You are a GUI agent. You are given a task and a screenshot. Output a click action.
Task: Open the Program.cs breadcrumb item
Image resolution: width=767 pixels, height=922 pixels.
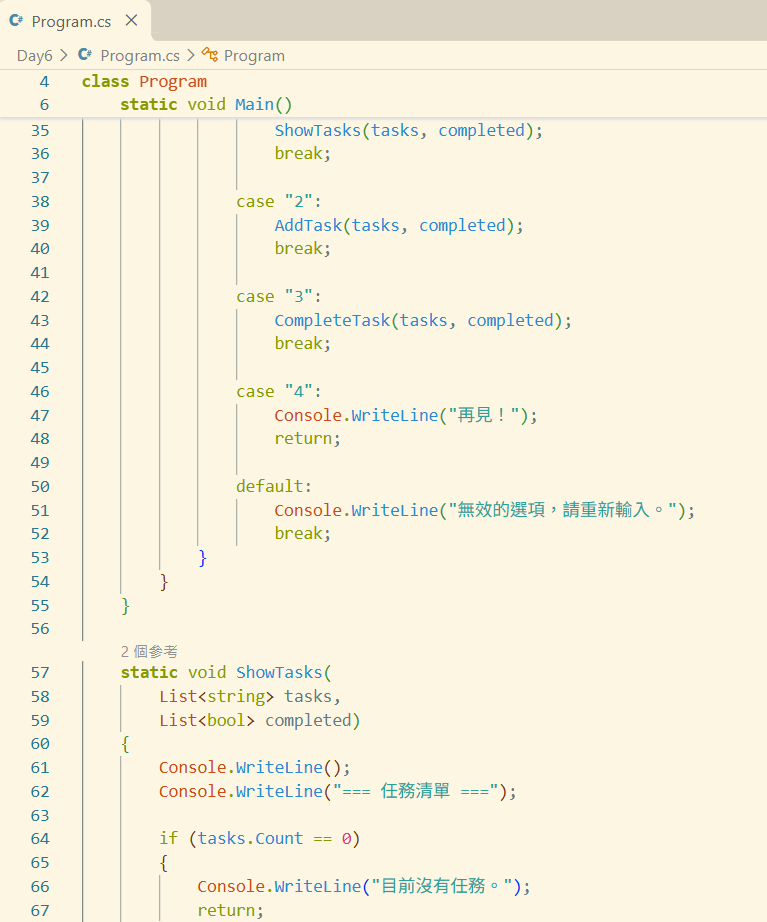point(140,56)
